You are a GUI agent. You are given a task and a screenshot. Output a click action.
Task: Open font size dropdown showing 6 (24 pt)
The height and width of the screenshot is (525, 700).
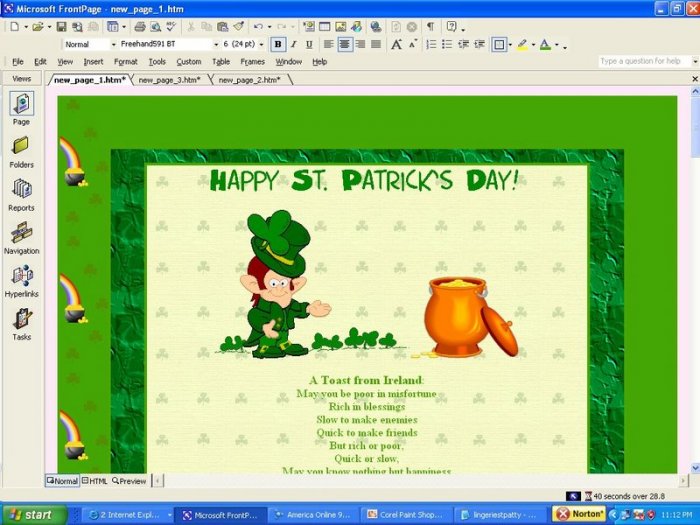(262, 44)
